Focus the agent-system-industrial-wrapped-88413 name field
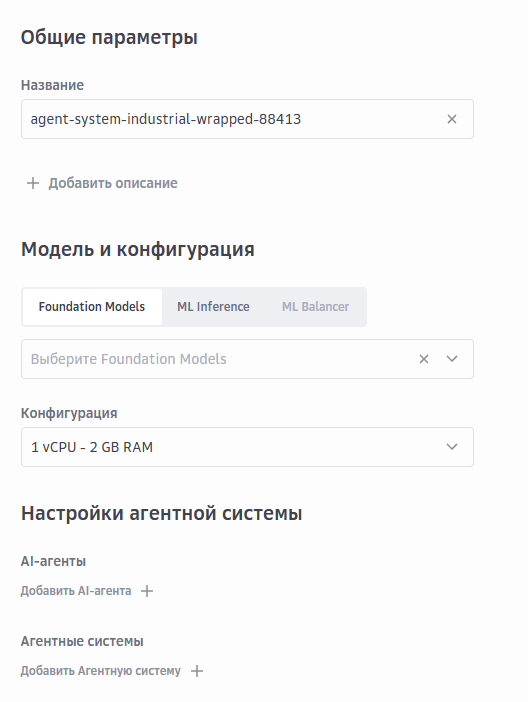The height and width of the screenshot is (702, 528). pyautogui.click(x=247, y=119)
